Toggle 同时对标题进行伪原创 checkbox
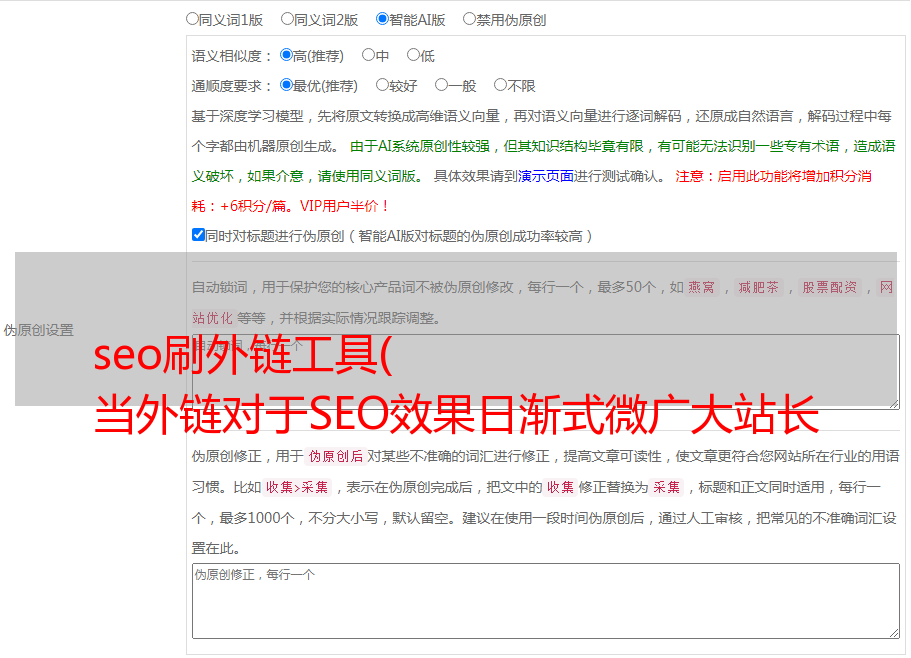The height and width of the screenshot is (658, 911). [198, 235]
